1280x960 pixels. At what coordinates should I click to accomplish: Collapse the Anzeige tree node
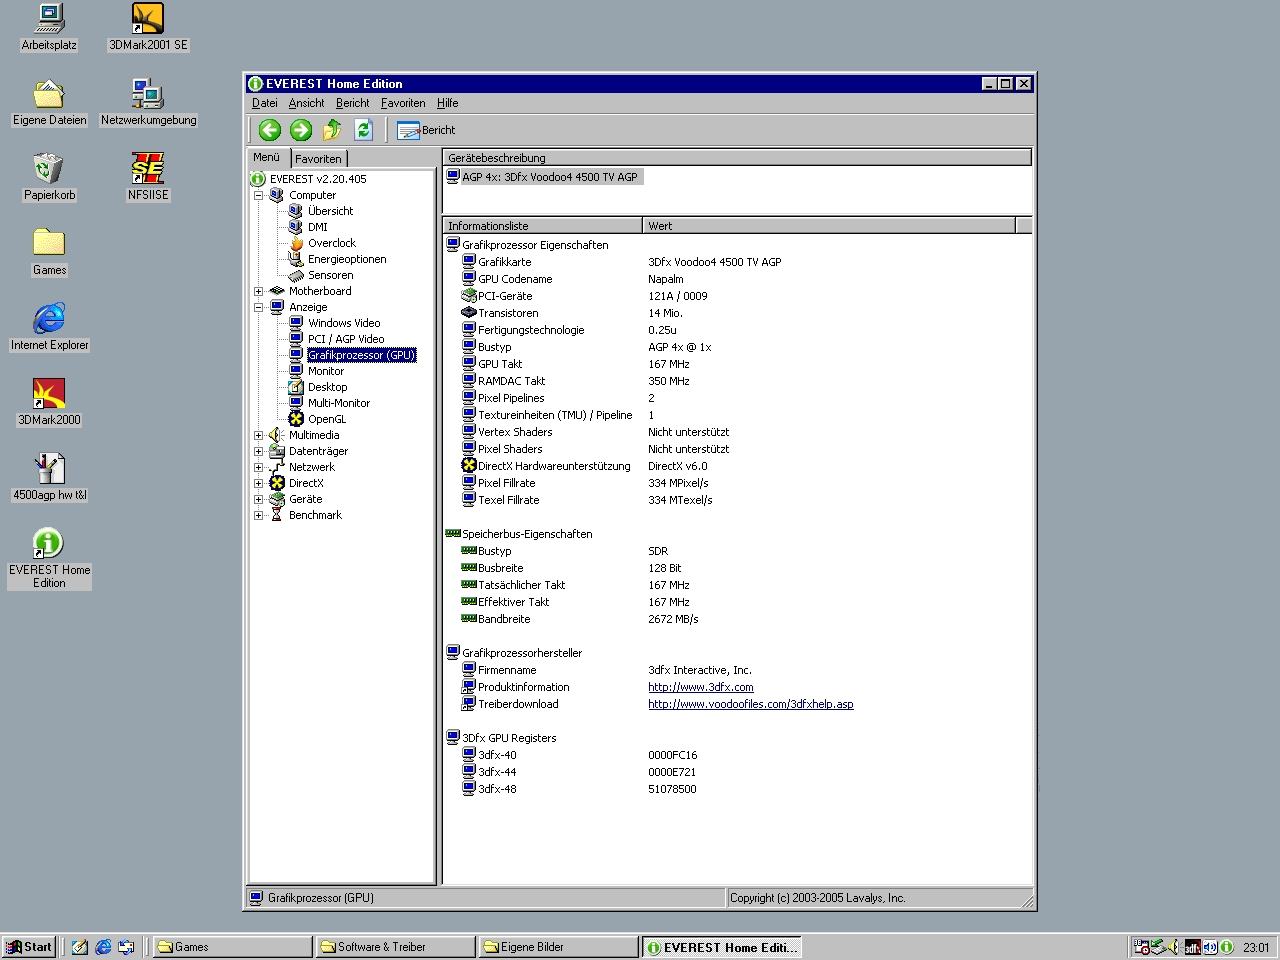(258, 307)
